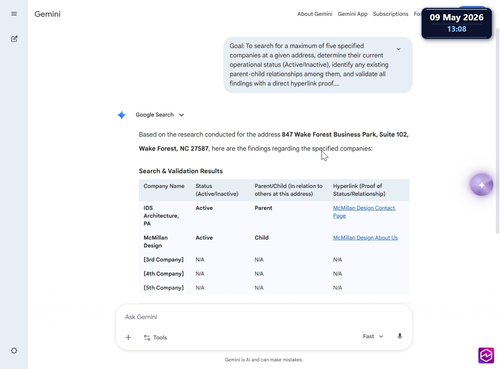
Task: Open McMillan Design Contact Page link
Action: 364,212
